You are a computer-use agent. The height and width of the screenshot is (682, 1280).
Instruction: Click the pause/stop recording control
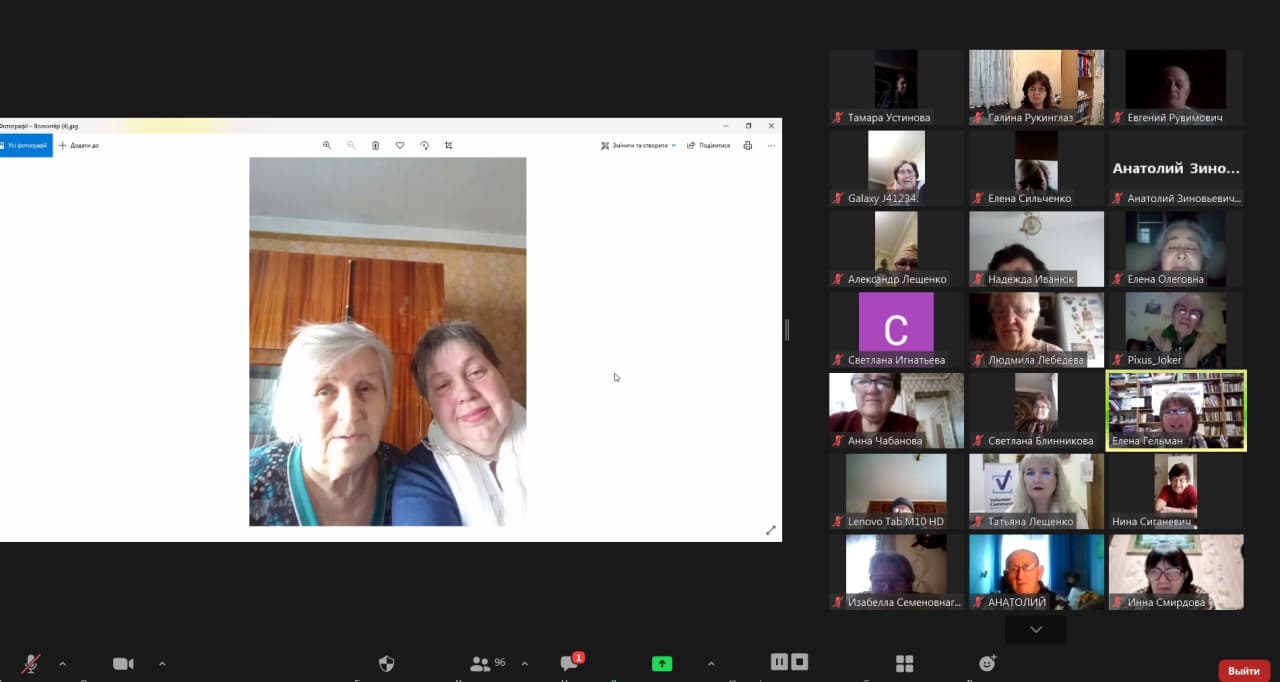click(789, 662)
